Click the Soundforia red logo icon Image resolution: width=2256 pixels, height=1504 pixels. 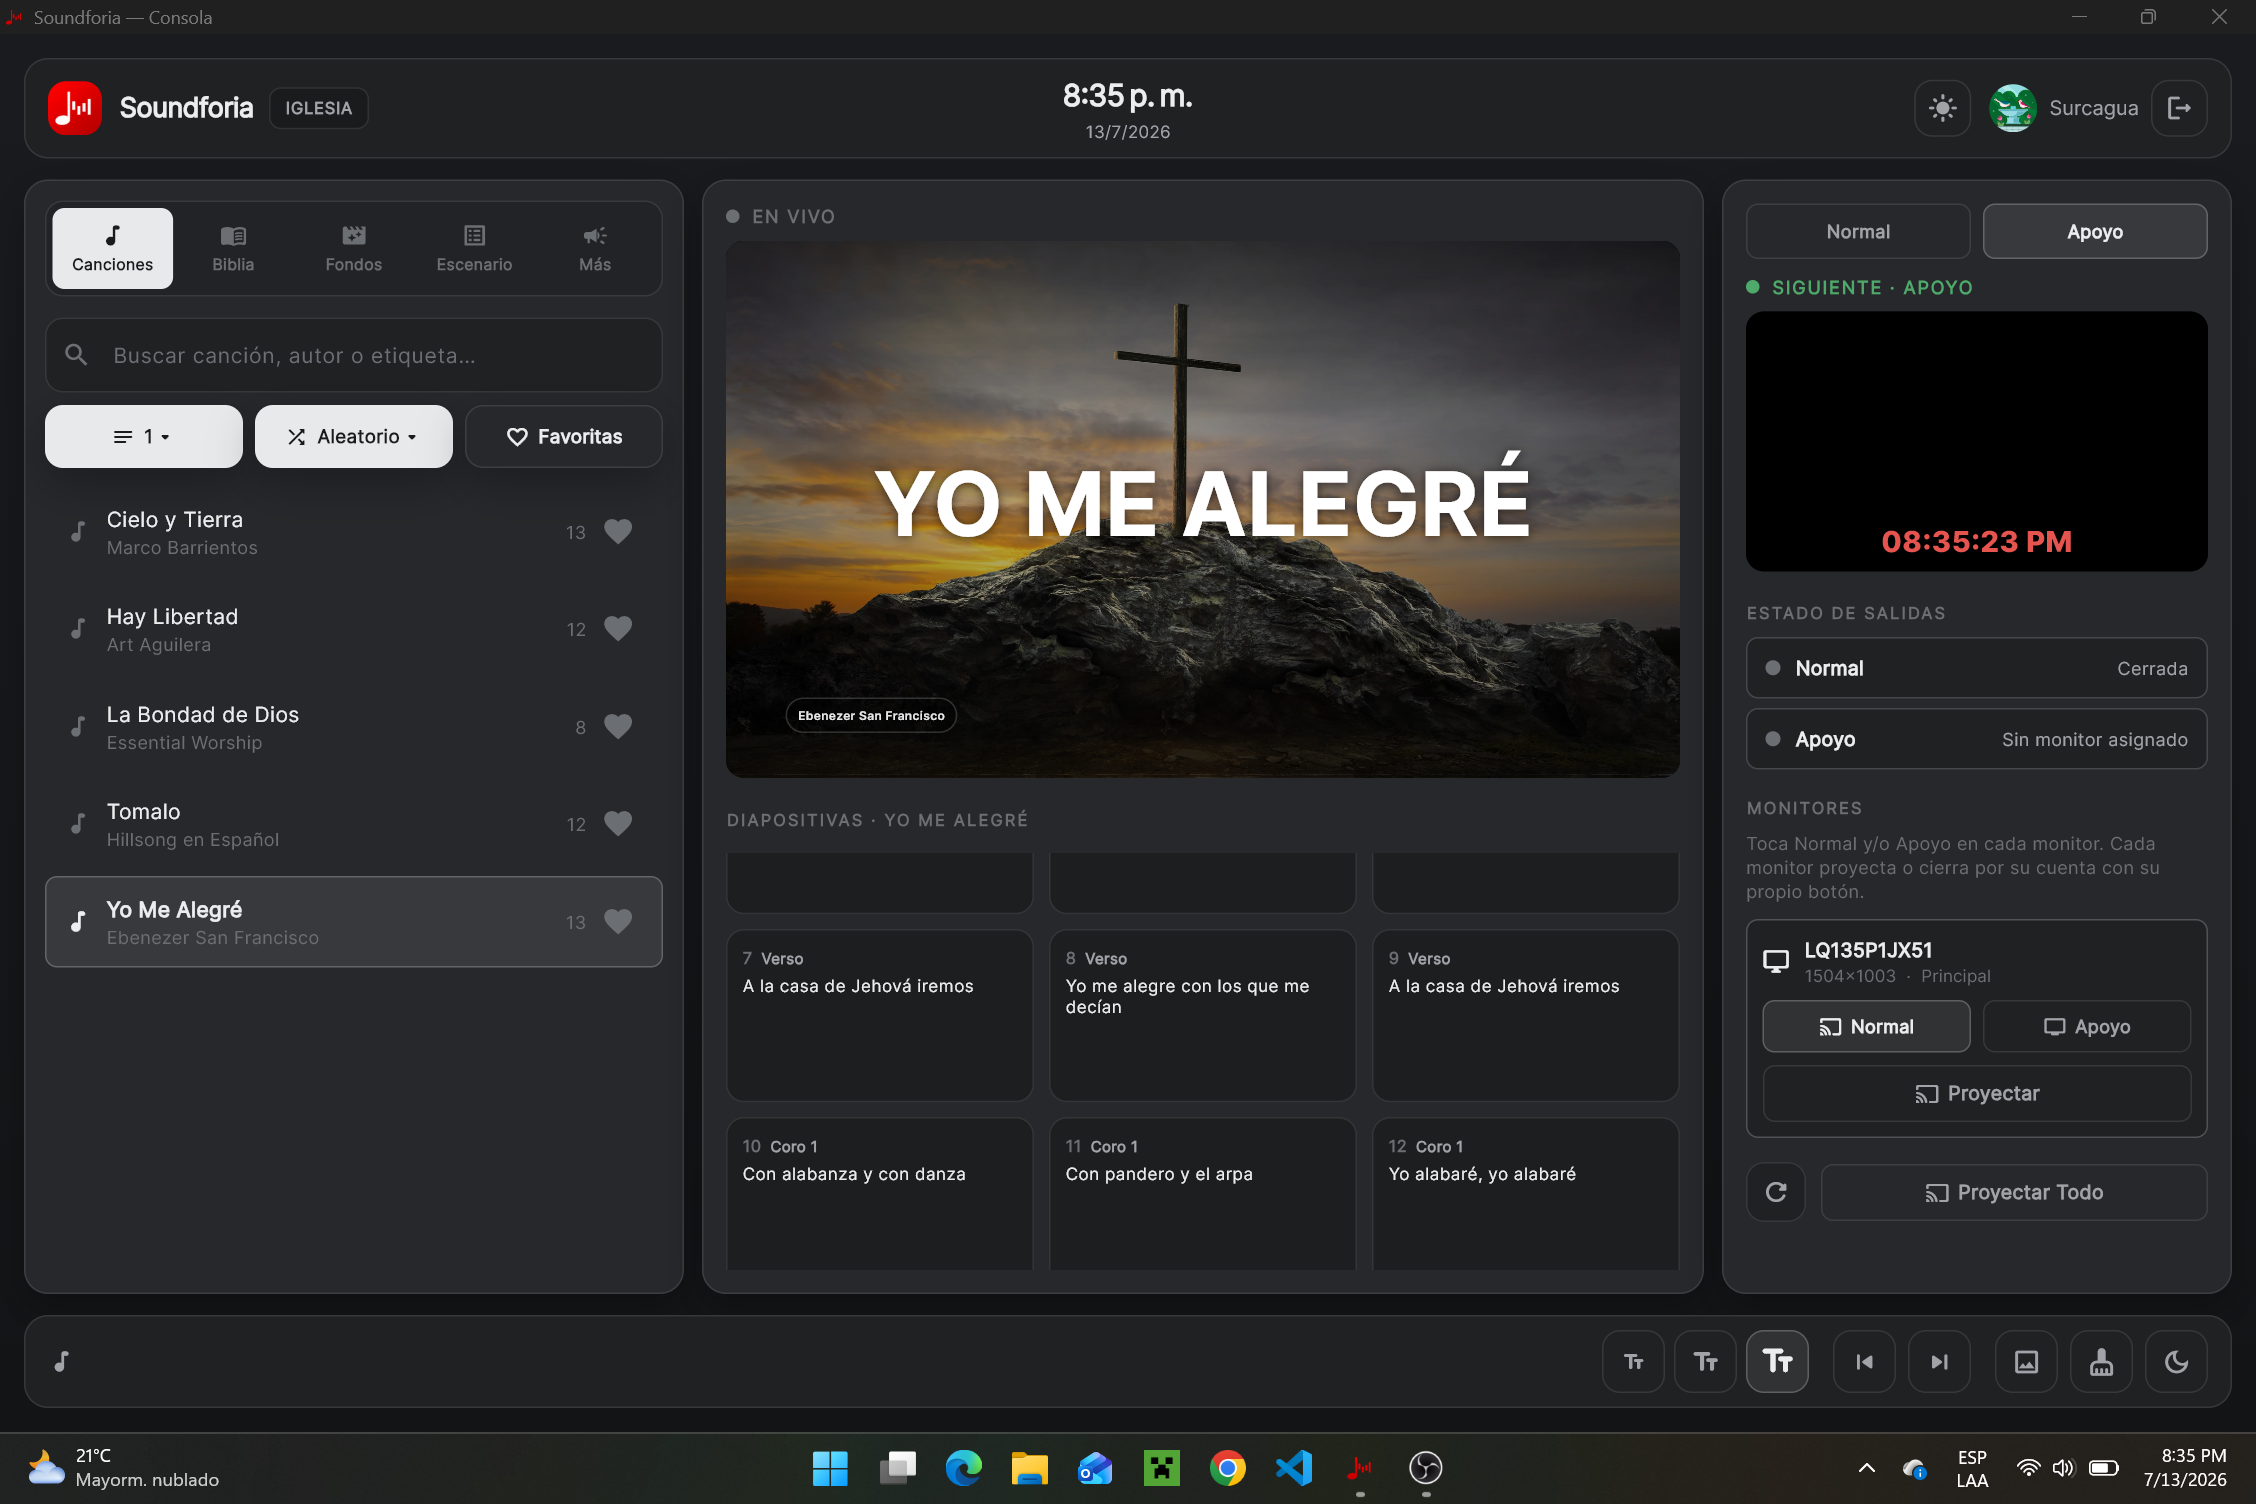click(x=75, y=108)
